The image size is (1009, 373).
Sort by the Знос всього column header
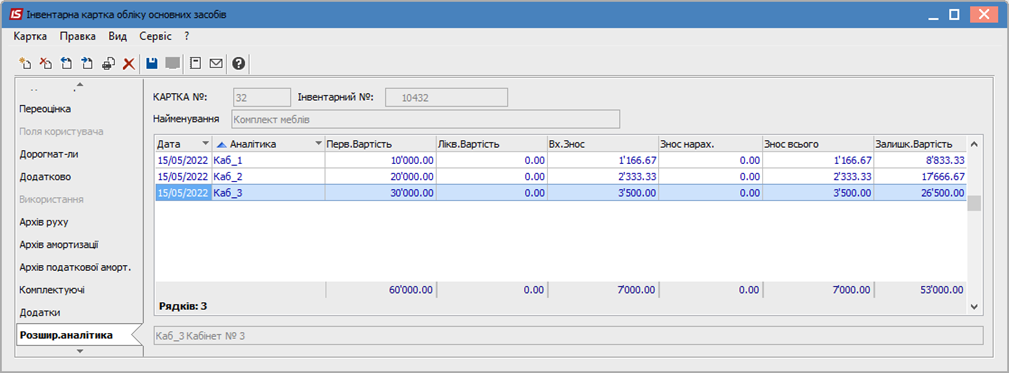pos(818,144)
